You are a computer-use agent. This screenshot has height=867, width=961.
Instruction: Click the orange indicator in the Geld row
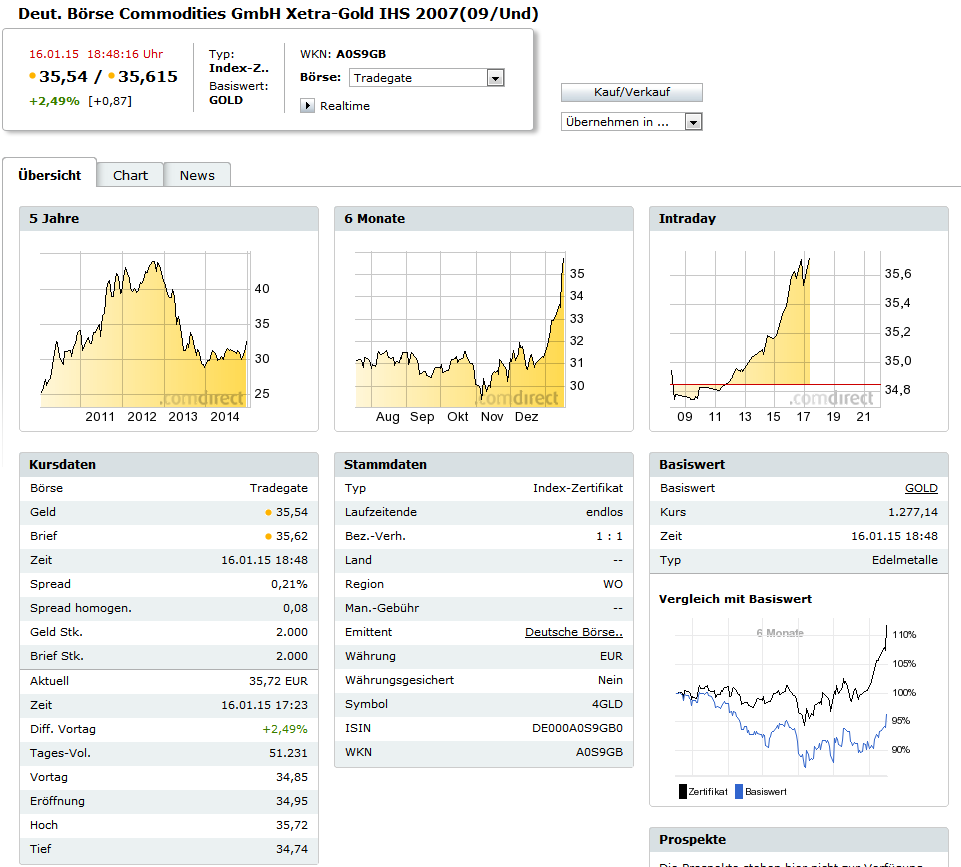tap(268, 513)
